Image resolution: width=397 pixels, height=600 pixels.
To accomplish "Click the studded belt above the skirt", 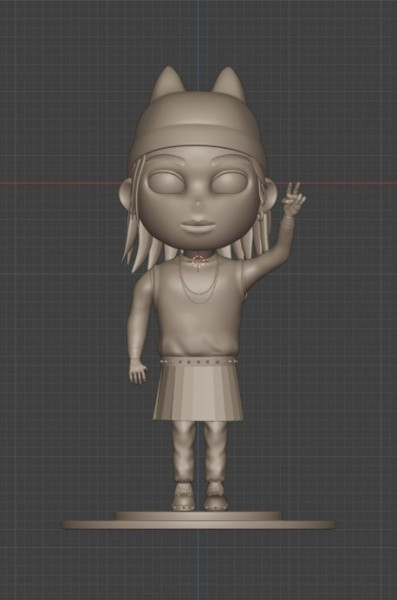I will click(x=198, y=361).
